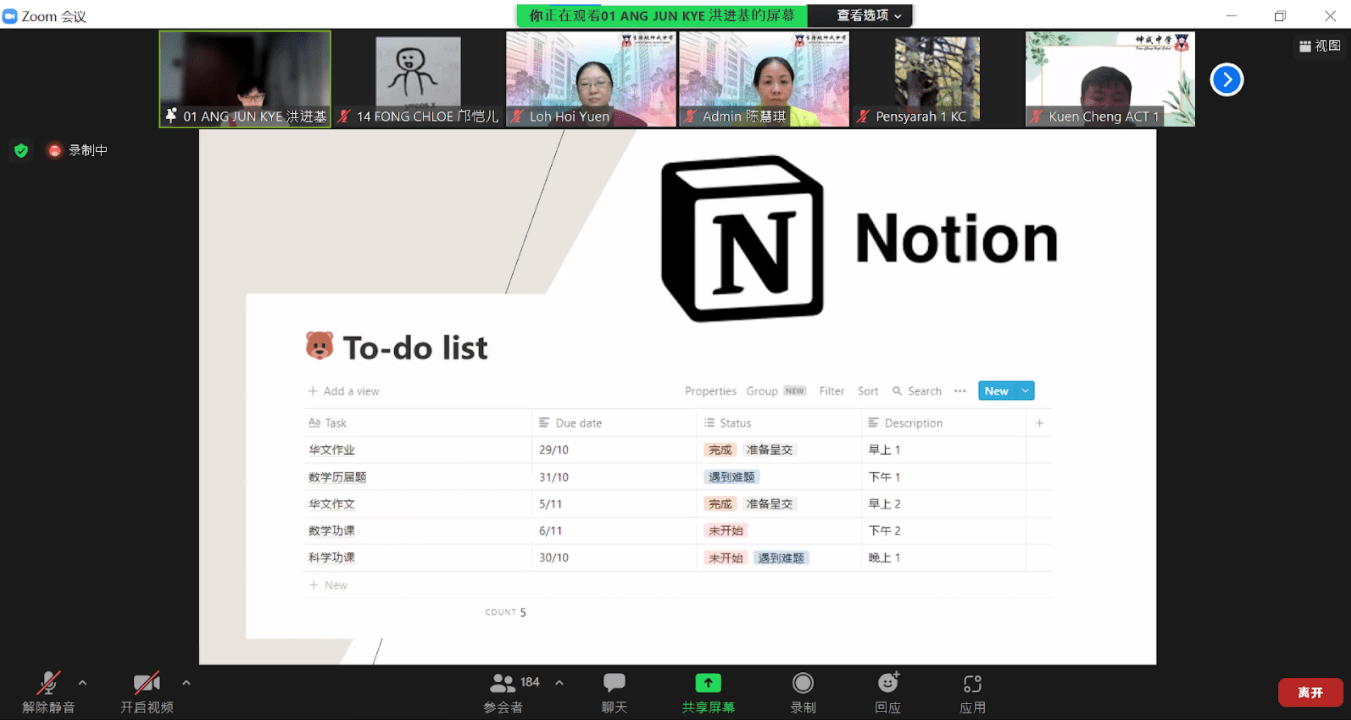This screenshot has width=1351, height=720.
Task: Open the chat panel
Action: (x=614, y=683)
